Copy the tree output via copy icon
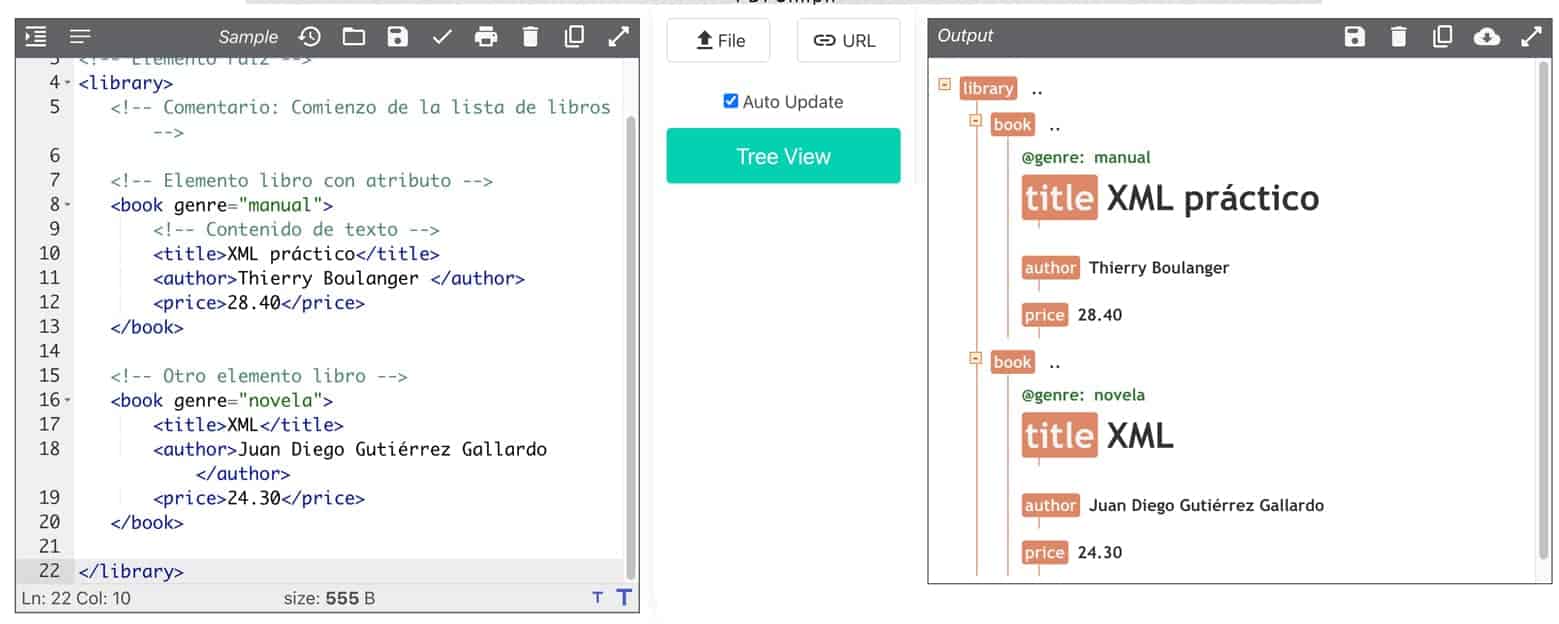 [1444, 36]
